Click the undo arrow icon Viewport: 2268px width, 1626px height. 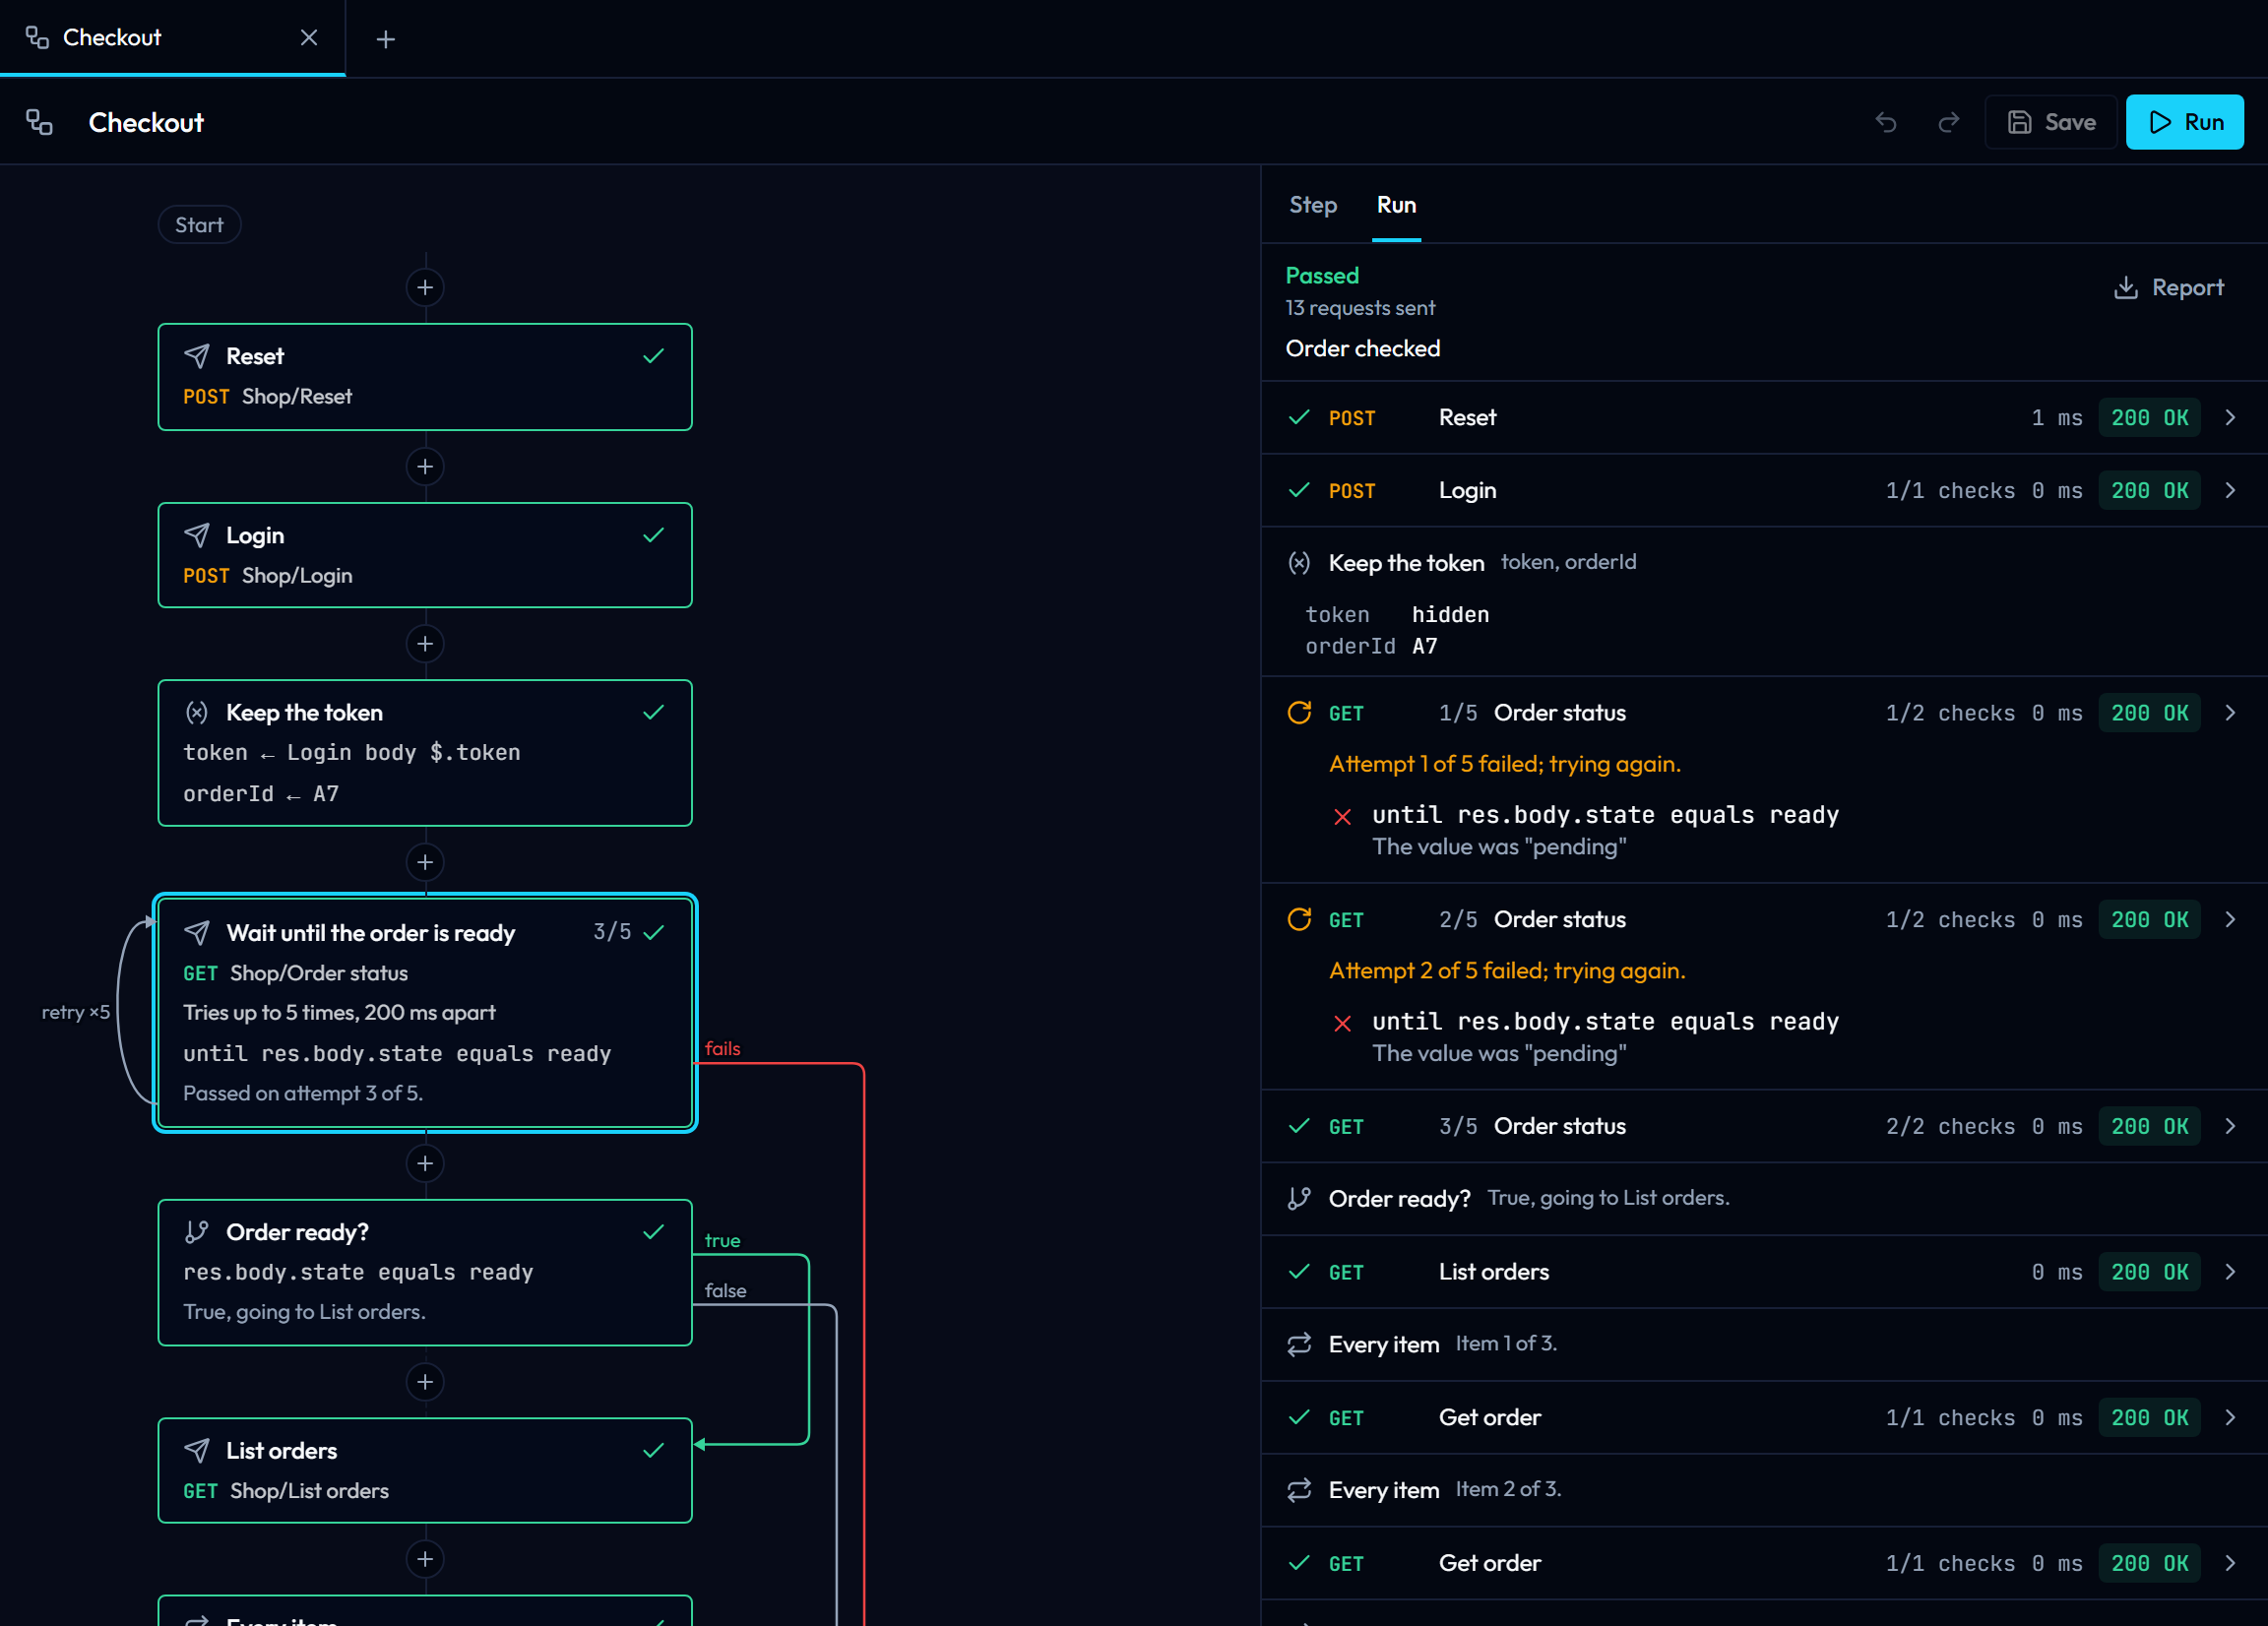click(1886, 122)
